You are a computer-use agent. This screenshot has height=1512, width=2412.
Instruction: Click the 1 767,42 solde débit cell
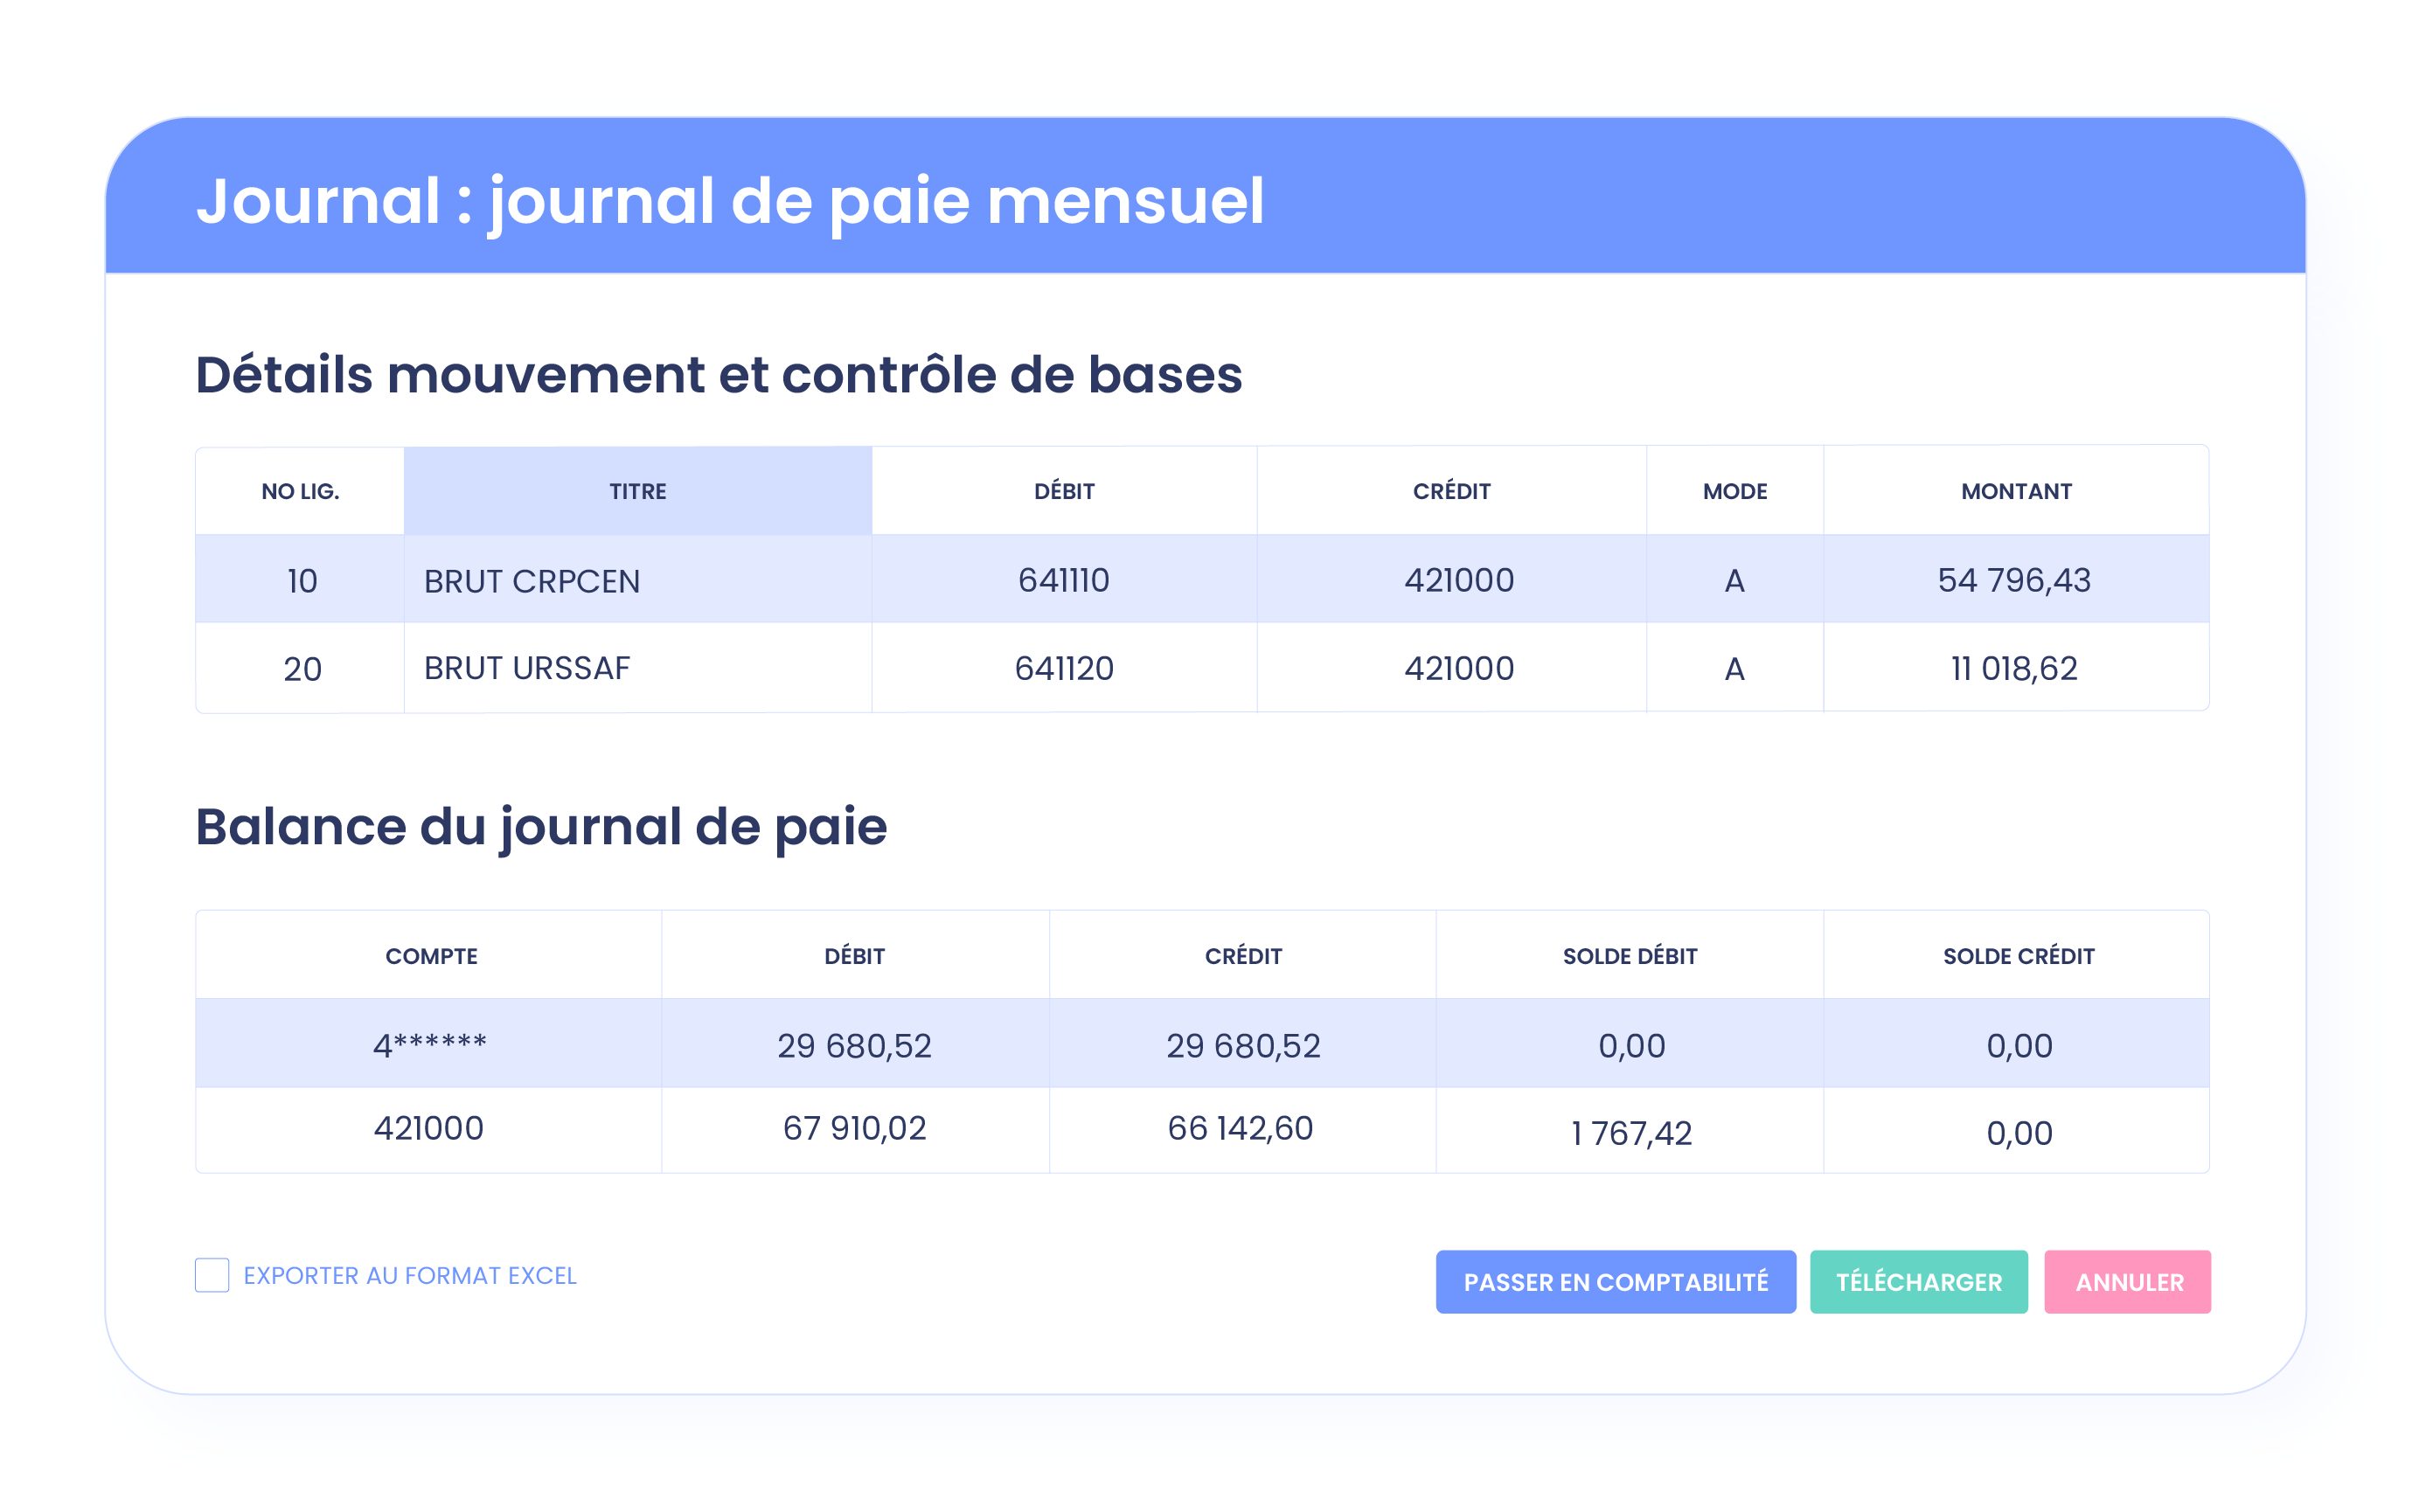pyautogui.click(x=1630, y=1133)
